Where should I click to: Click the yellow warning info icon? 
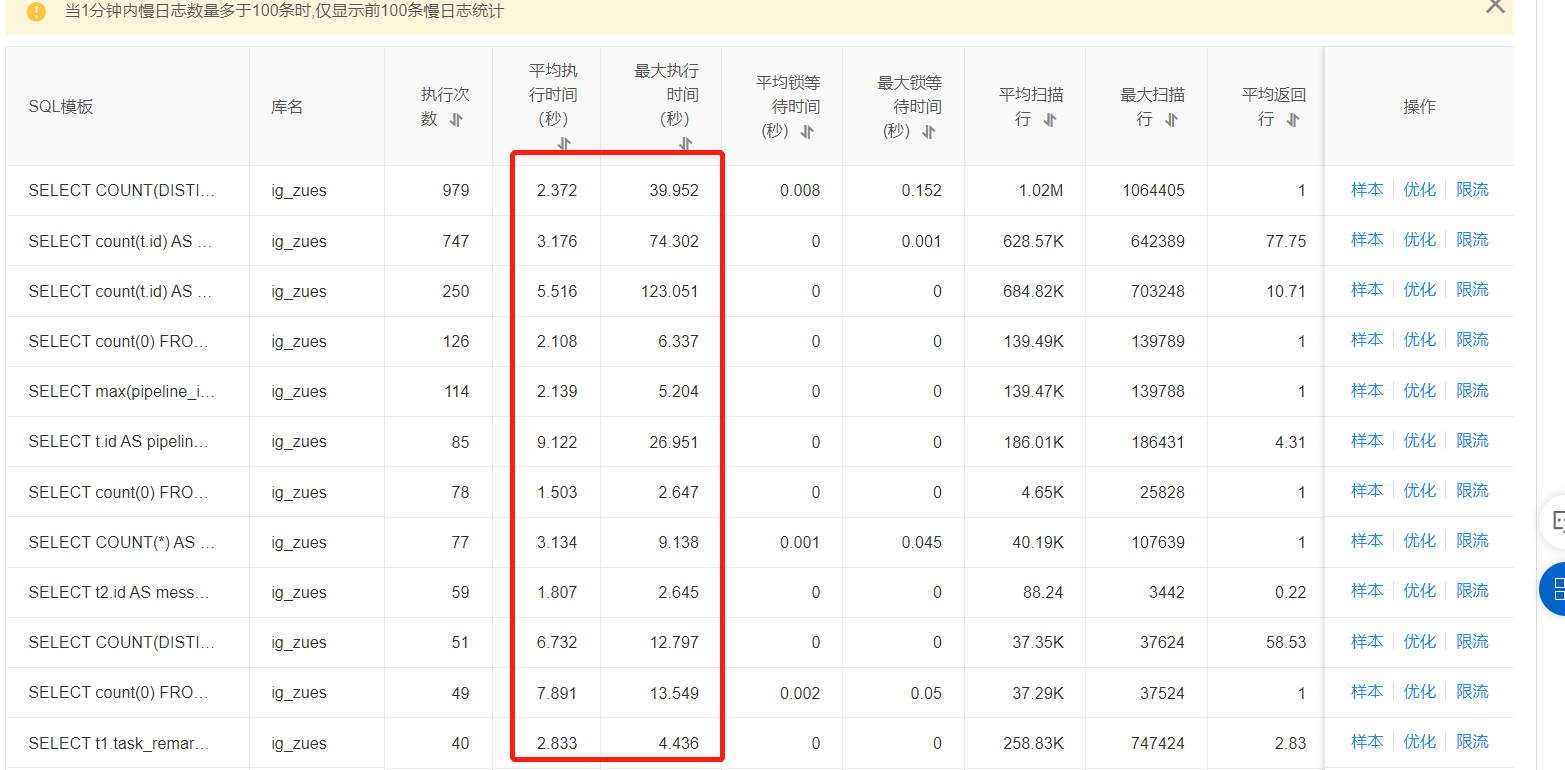(36, 12)
